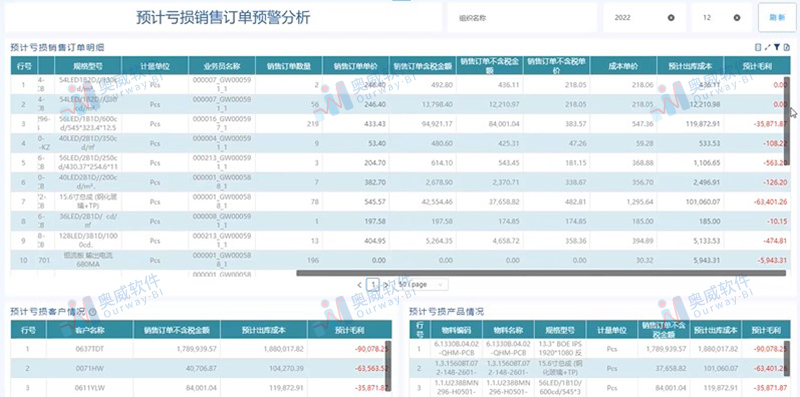Click the 94,921.17 tax-inclusive amount cell
This screenshot has width=800, height=397.
click(422, 124)
